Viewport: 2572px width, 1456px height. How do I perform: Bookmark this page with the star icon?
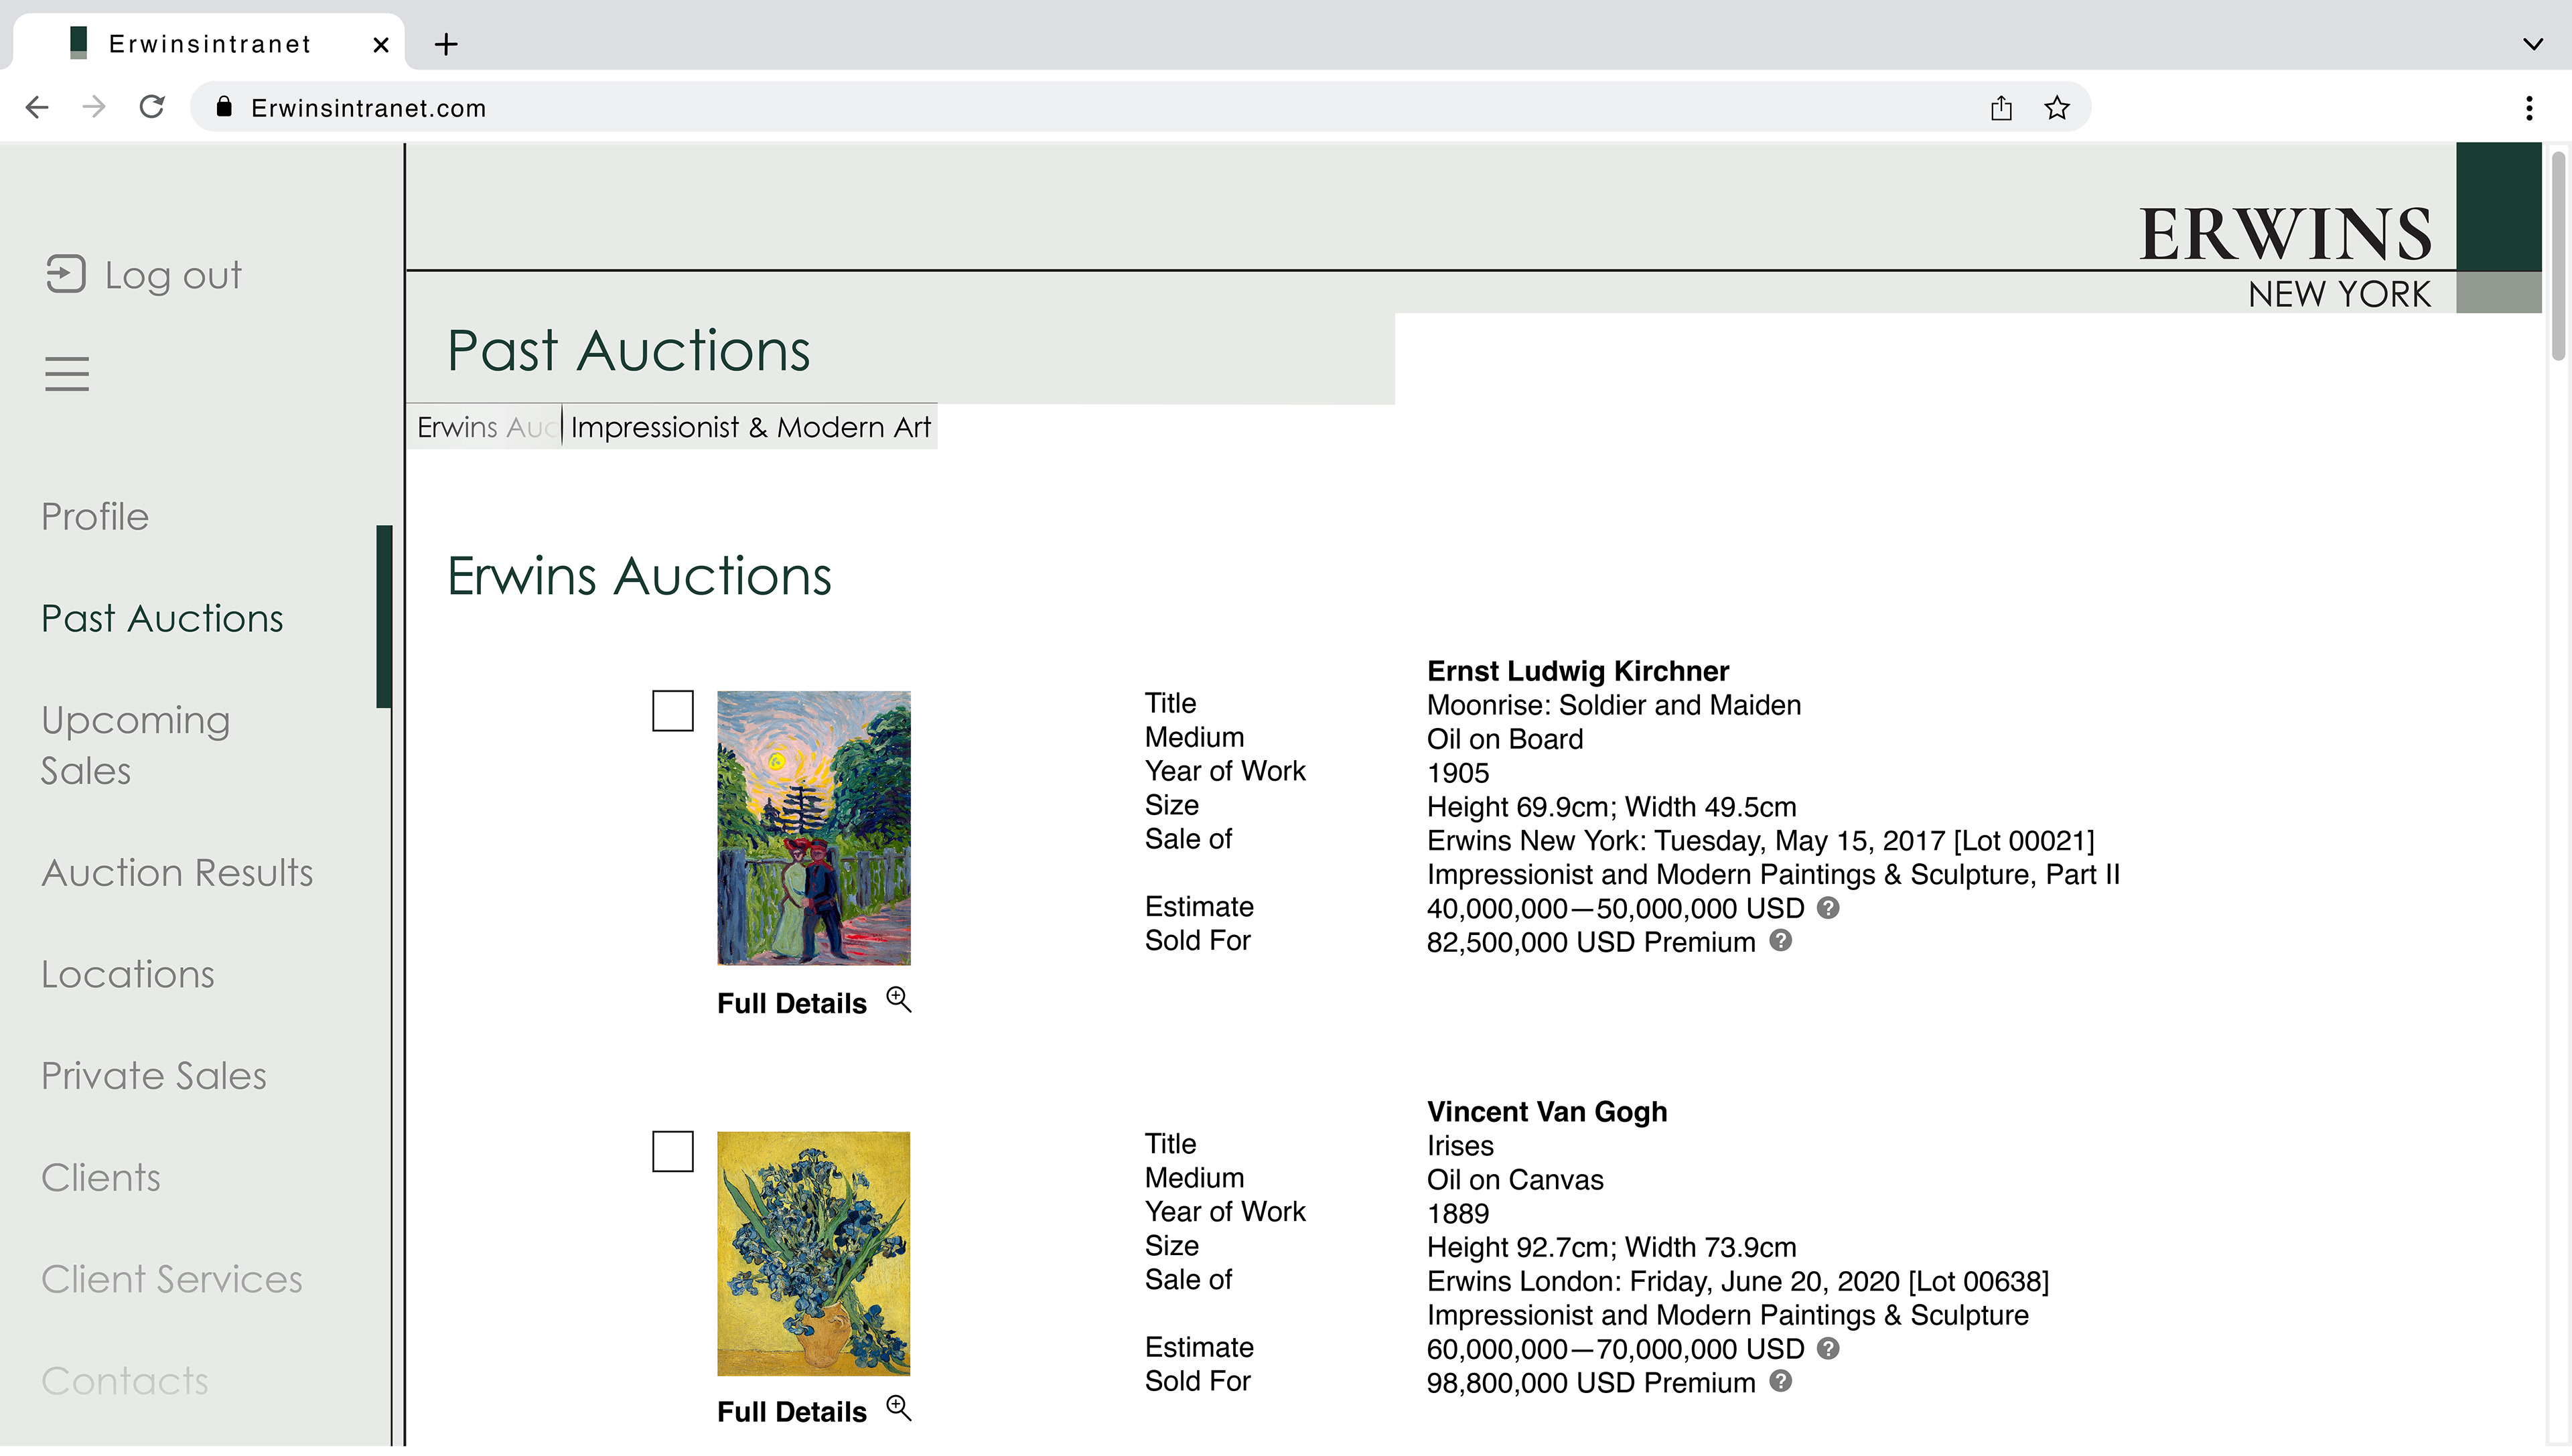point(2056,107)
